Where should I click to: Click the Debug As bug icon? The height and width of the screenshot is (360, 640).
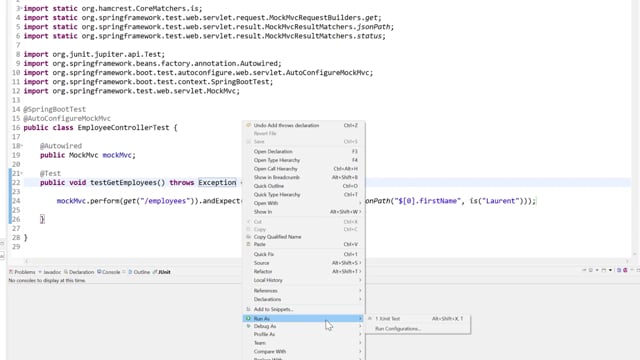coord(248,326)
